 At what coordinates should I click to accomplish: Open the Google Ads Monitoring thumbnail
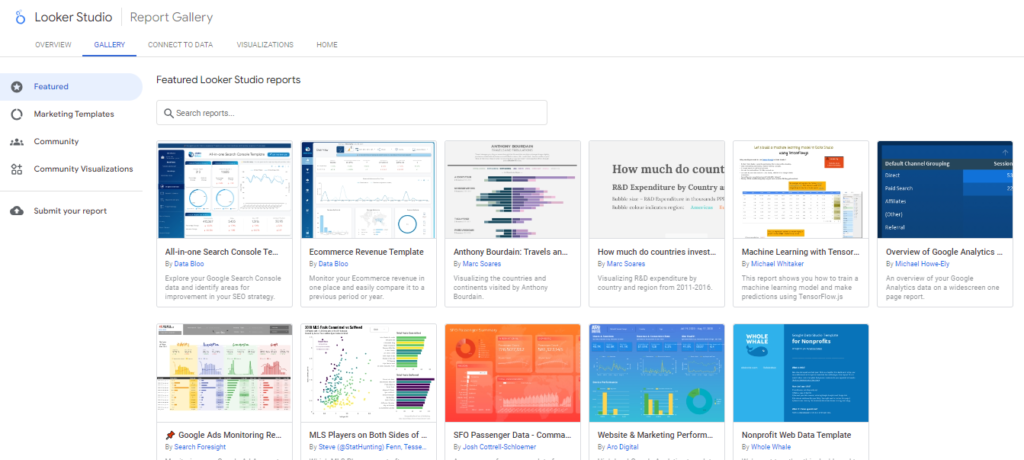225,373
